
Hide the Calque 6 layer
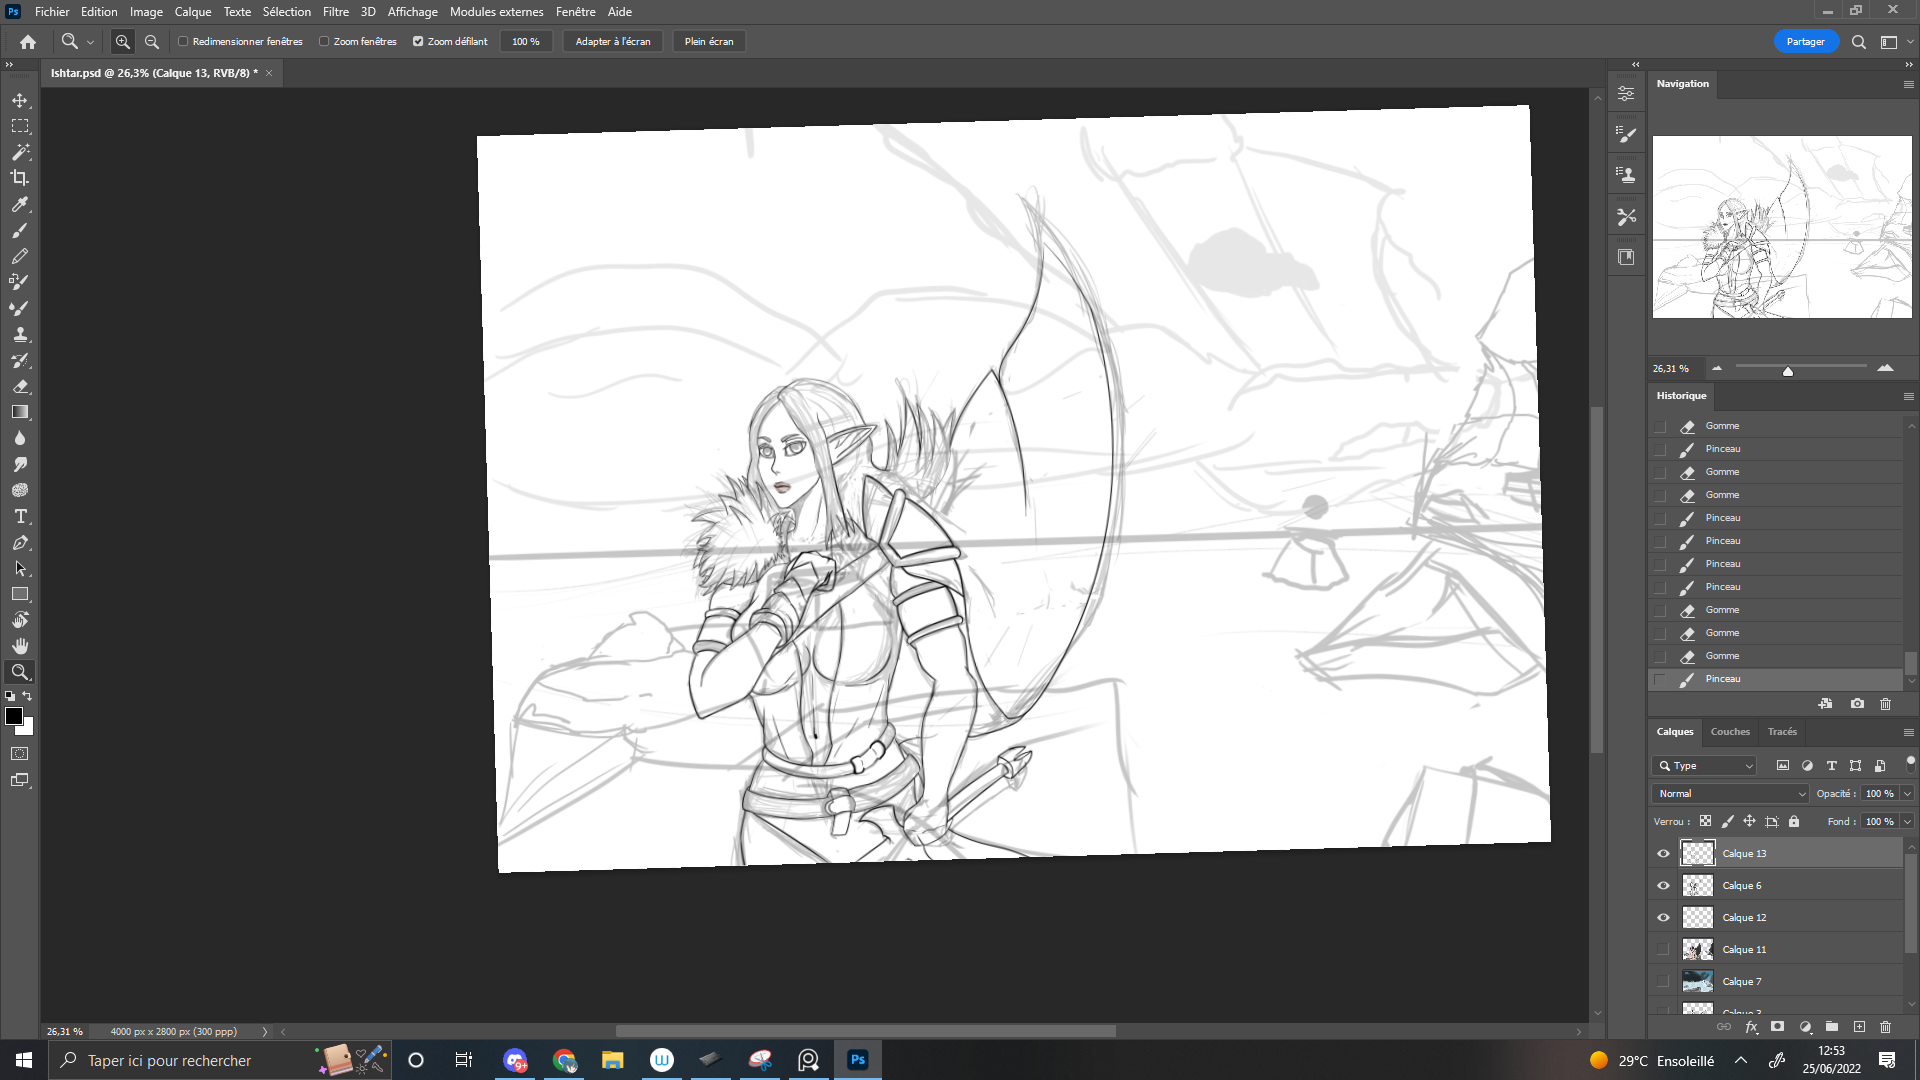[x=1663, y=886]
